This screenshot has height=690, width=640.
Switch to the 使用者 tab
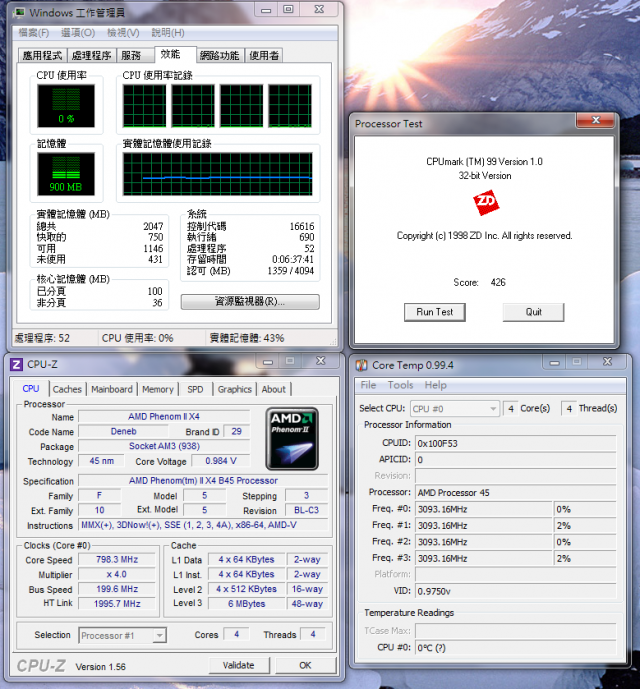264,55
